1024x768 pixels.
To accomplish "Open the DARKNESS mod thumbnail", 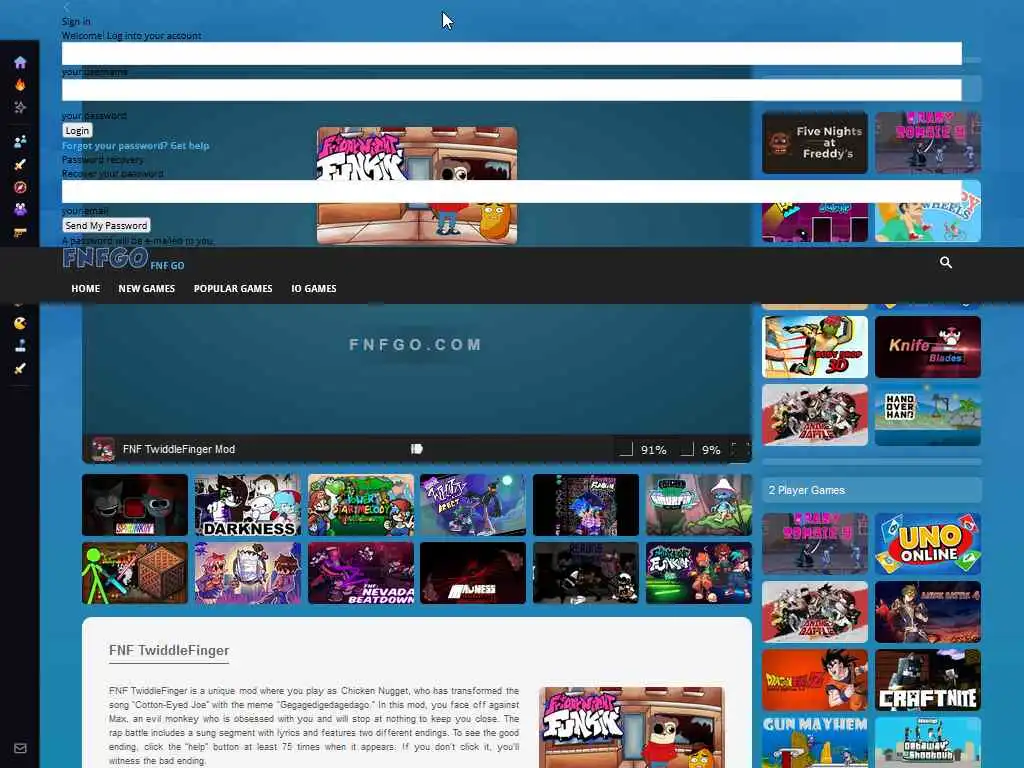I will click(x=248, y=505).
